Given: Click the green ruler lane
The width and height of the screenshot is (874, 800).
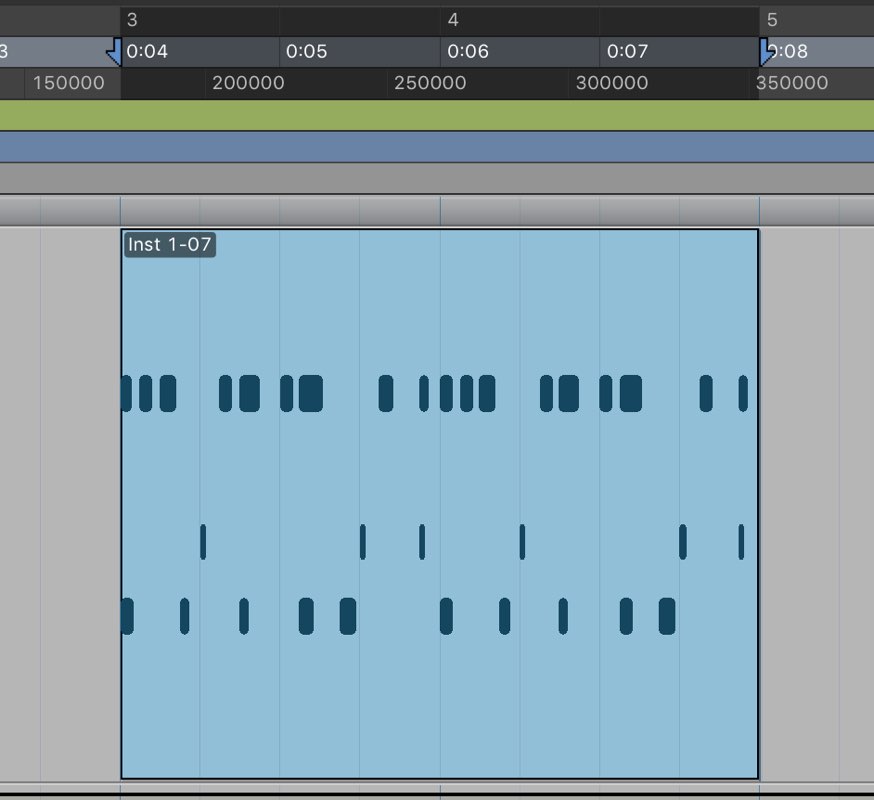Looking at the screenshot, I should click(437, 115).
